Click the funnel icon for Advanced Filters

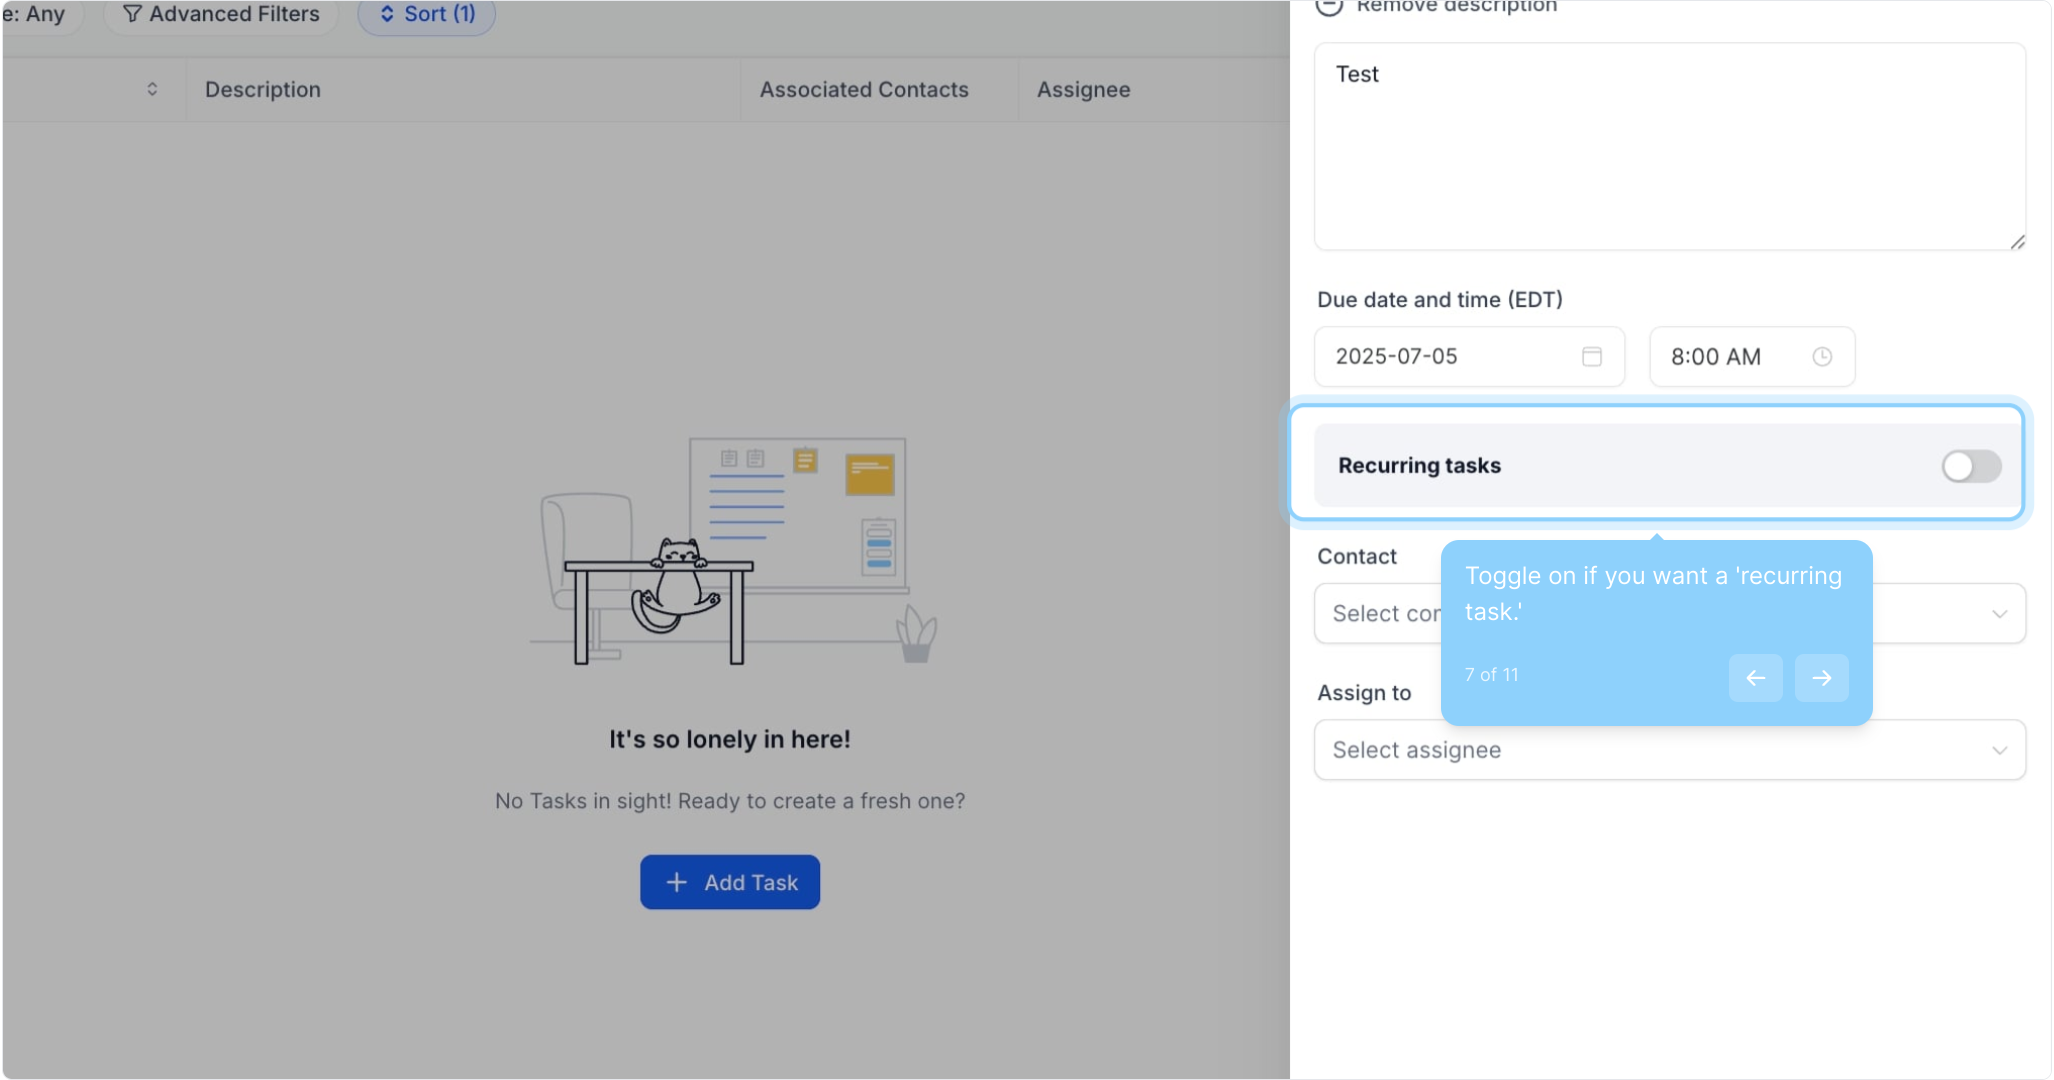tap(132, 14)
